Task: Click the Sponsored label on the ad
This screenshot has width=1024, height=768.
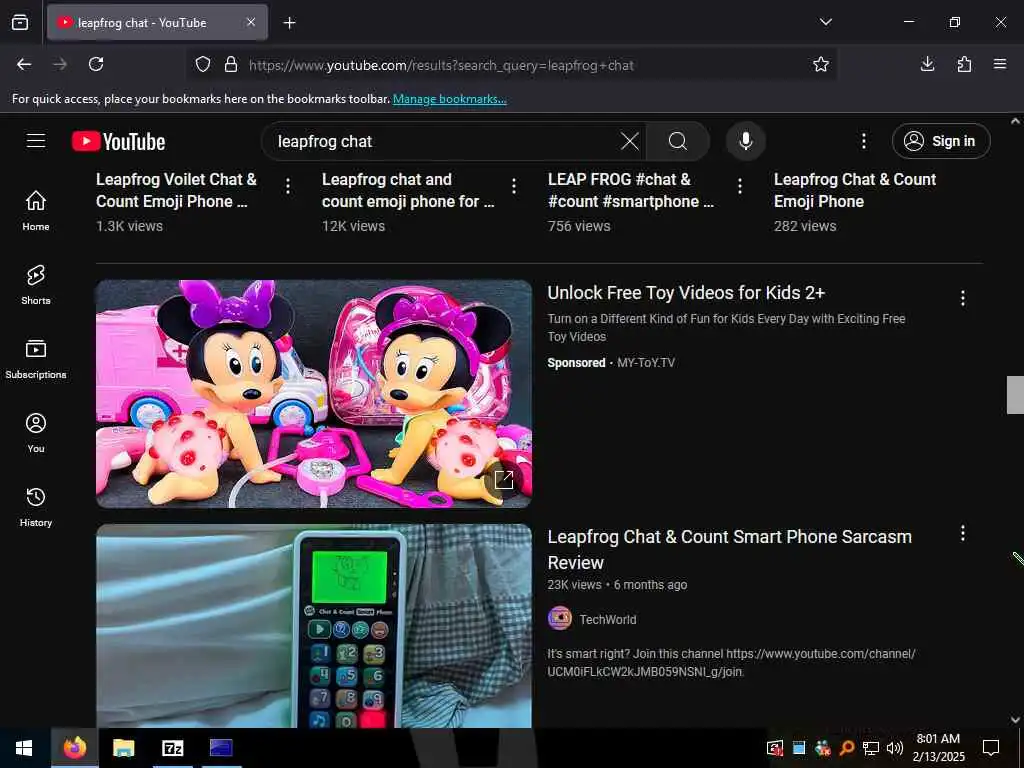Action: [576, 362]
